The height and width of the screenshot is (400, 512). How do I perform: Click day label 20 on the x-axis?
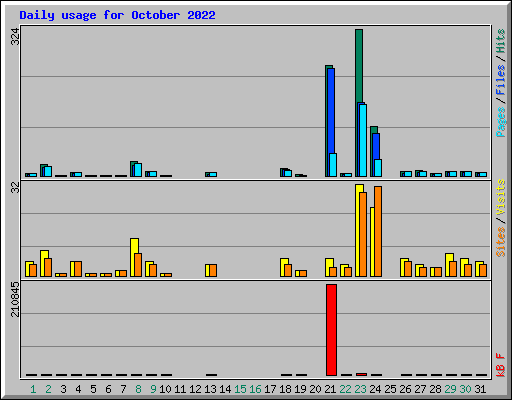(x=315, y=389)
